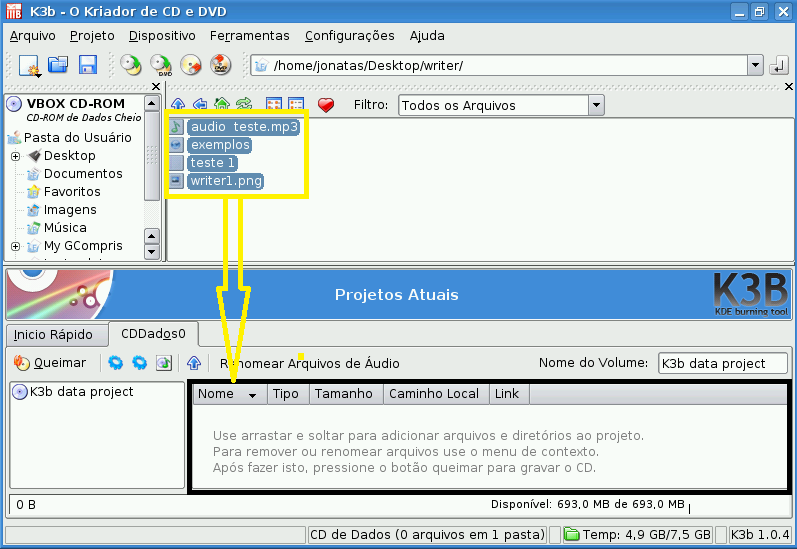
Task: Click Renomear Arquivos de Áudio button
Action: [x=310, y=363]
